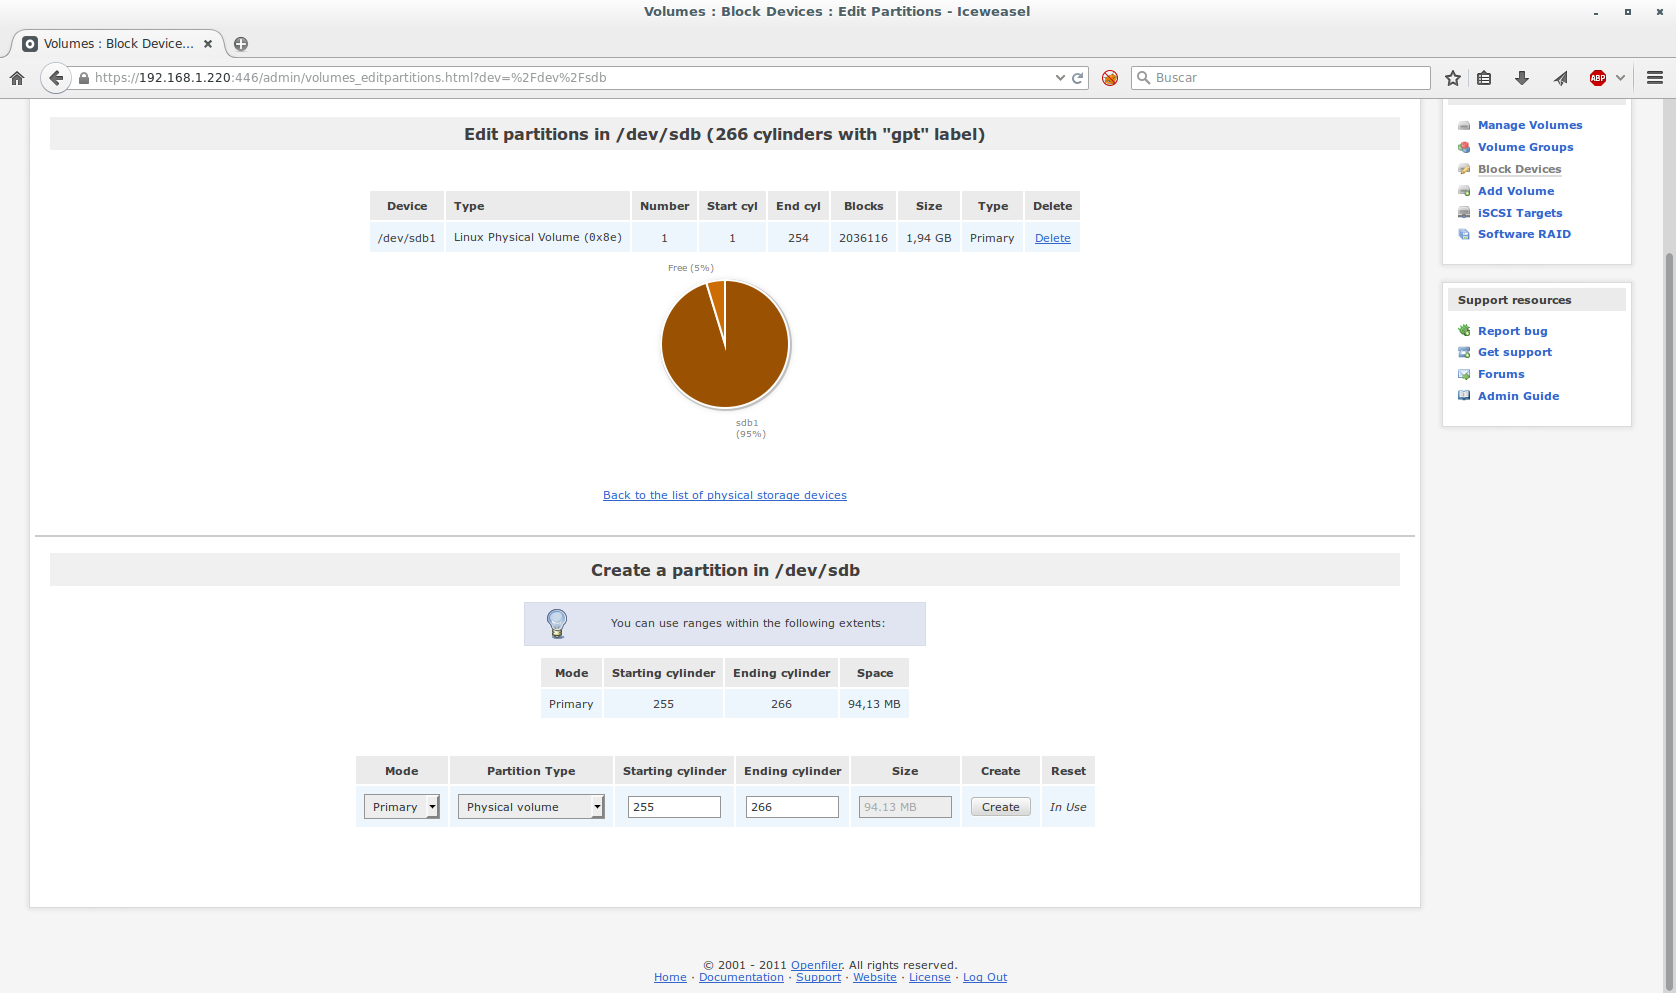The width and height of the screenshot is (1676, 993).
Task: Focus the Ending cylinder input field
Action: [x=792, y=807]
